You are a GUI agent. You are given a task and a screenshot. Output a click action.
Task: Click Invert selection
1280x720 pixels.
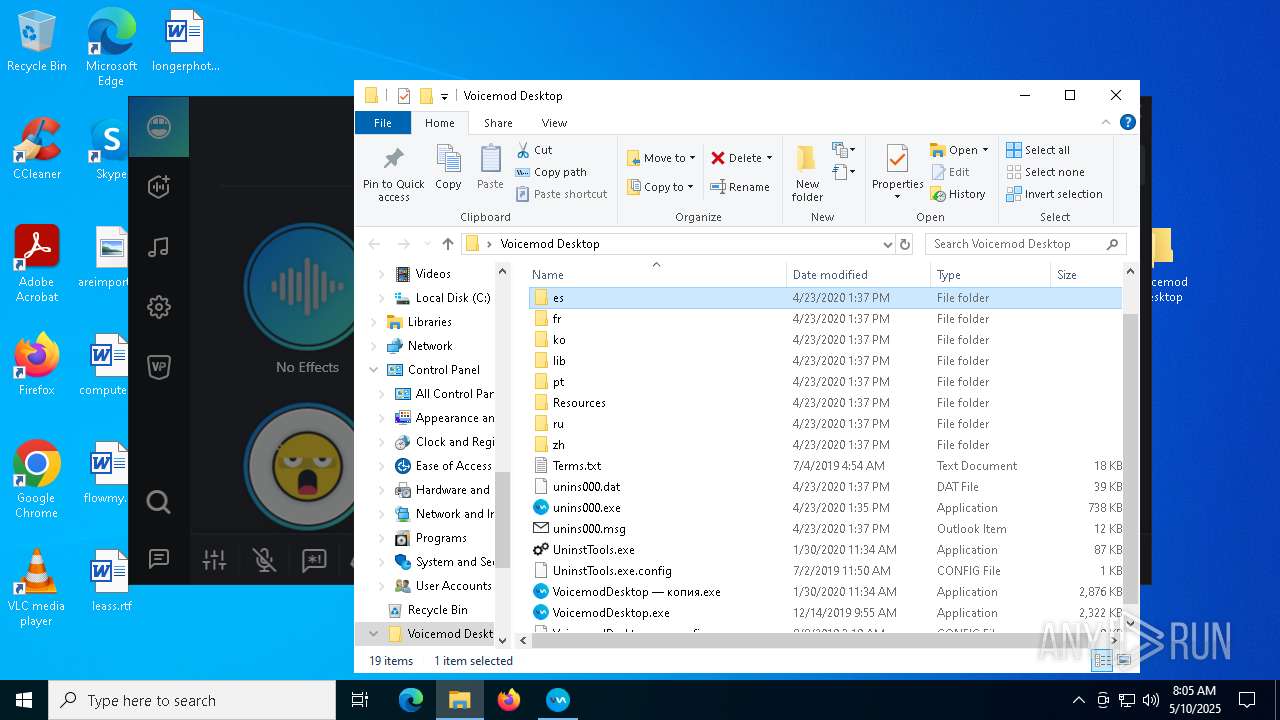[x=1054, y=194]
